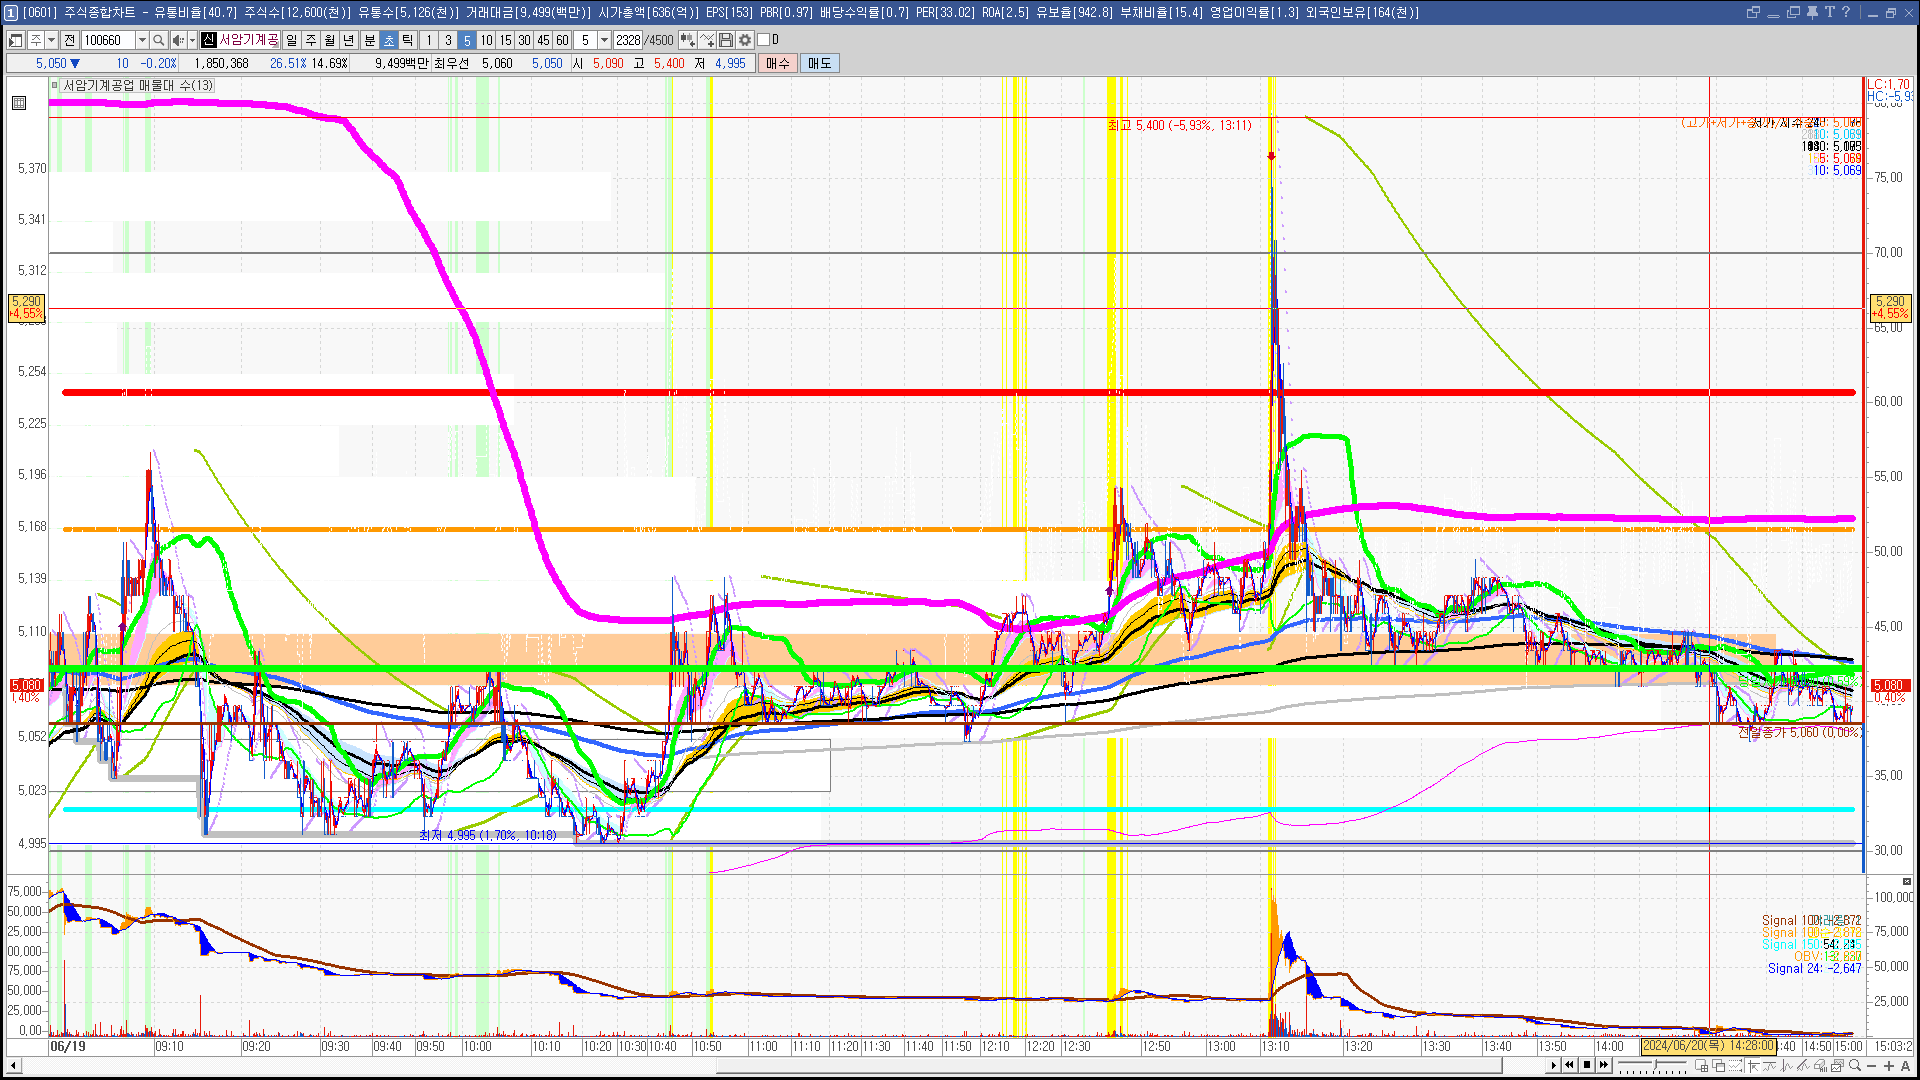Toggle the 분 (minute) period button
The height and width of the screenshot is (1080, 1920).
[369, 40]
